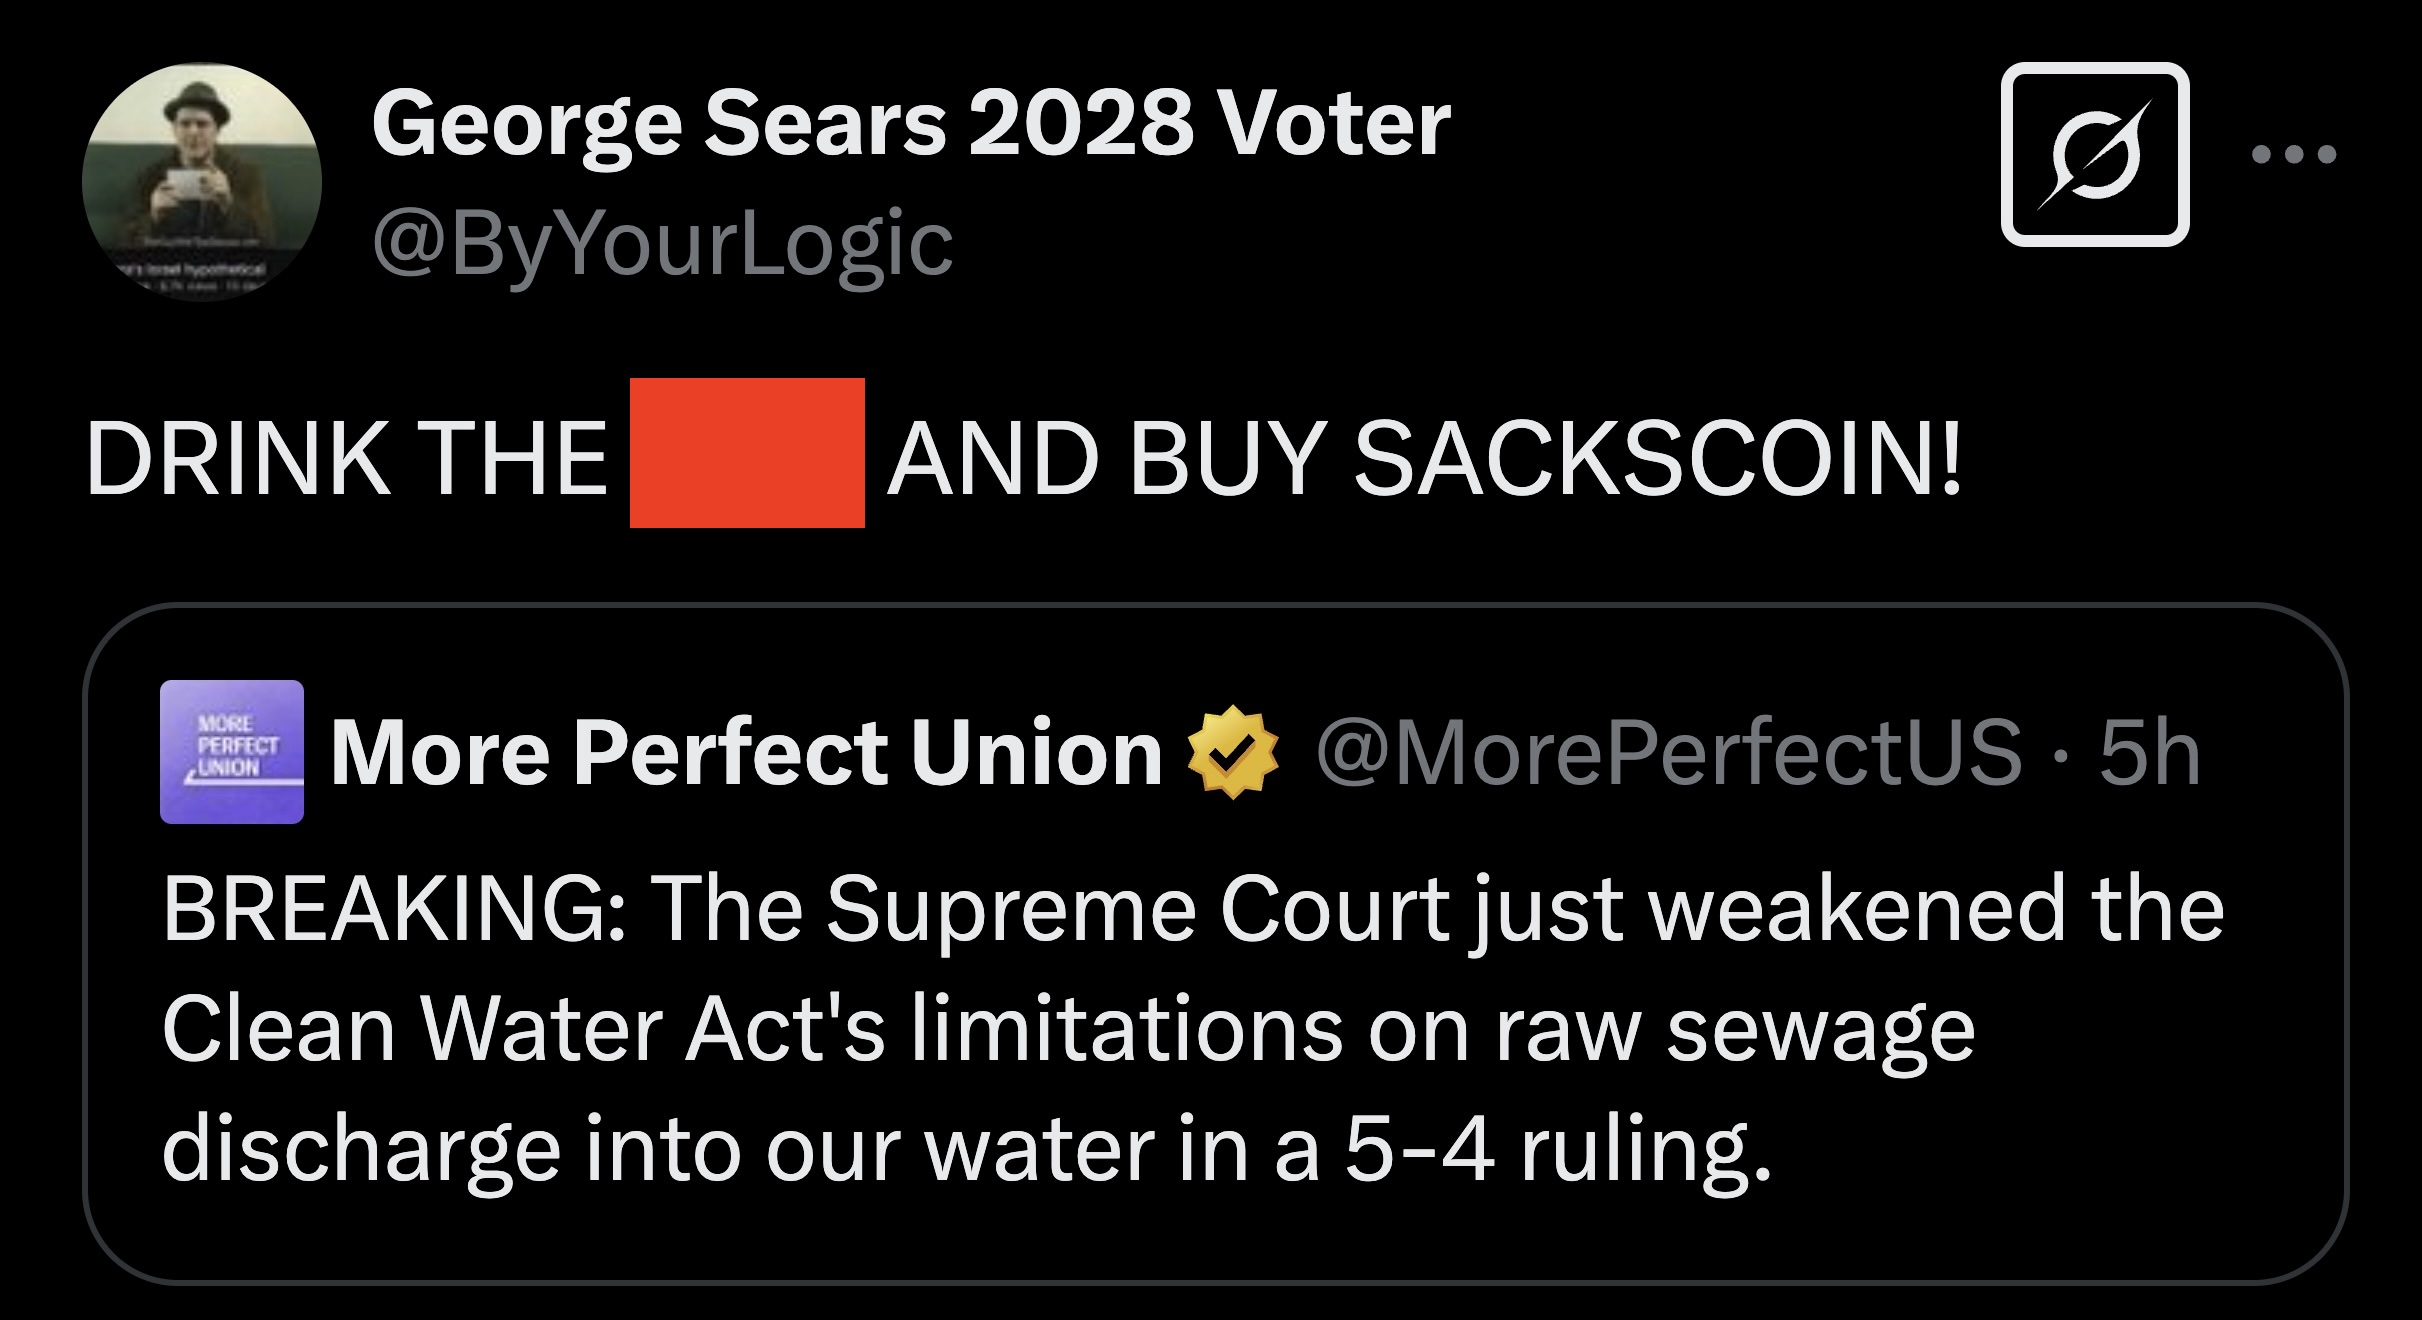
Task: Click the More Perfect Union purple logo
Action: (231, 752)
